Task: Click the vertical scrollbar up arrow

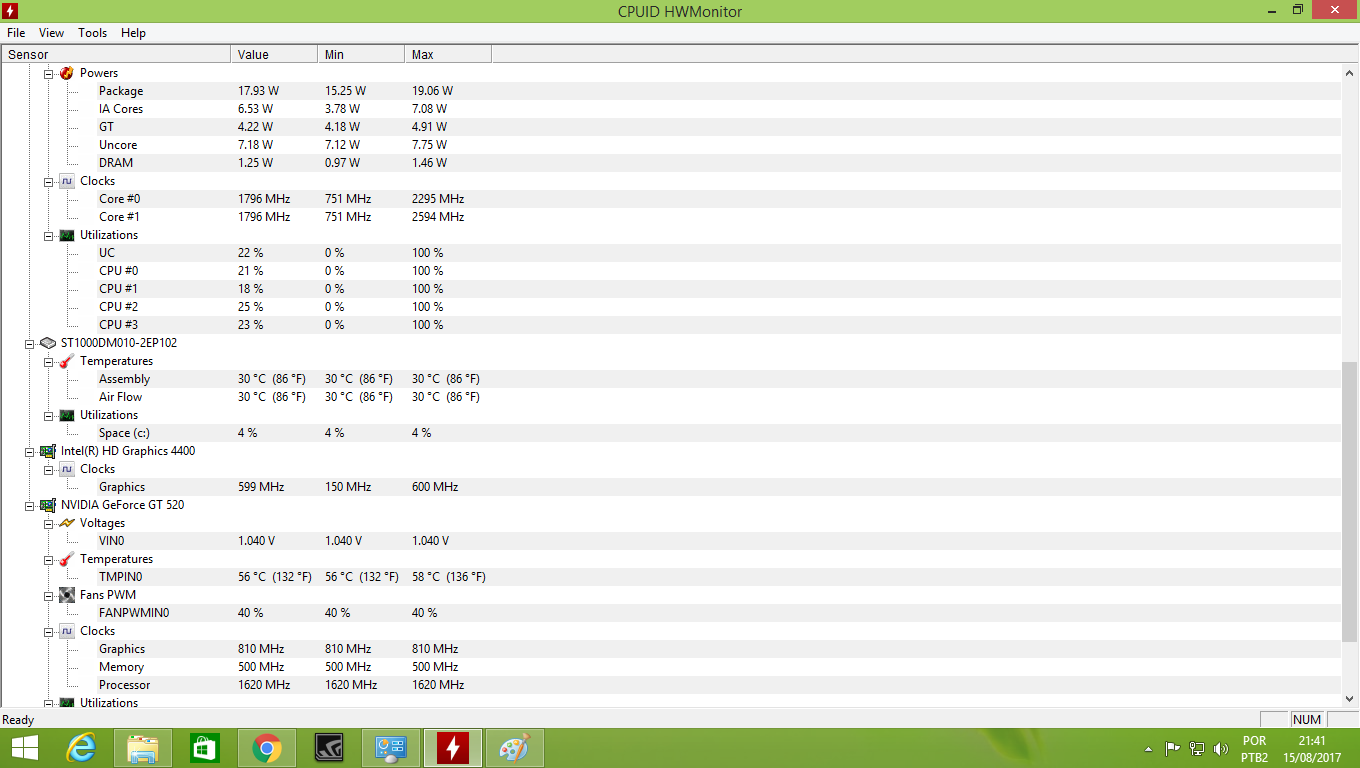Action: pyautogui.click(x=1349, y=73)
